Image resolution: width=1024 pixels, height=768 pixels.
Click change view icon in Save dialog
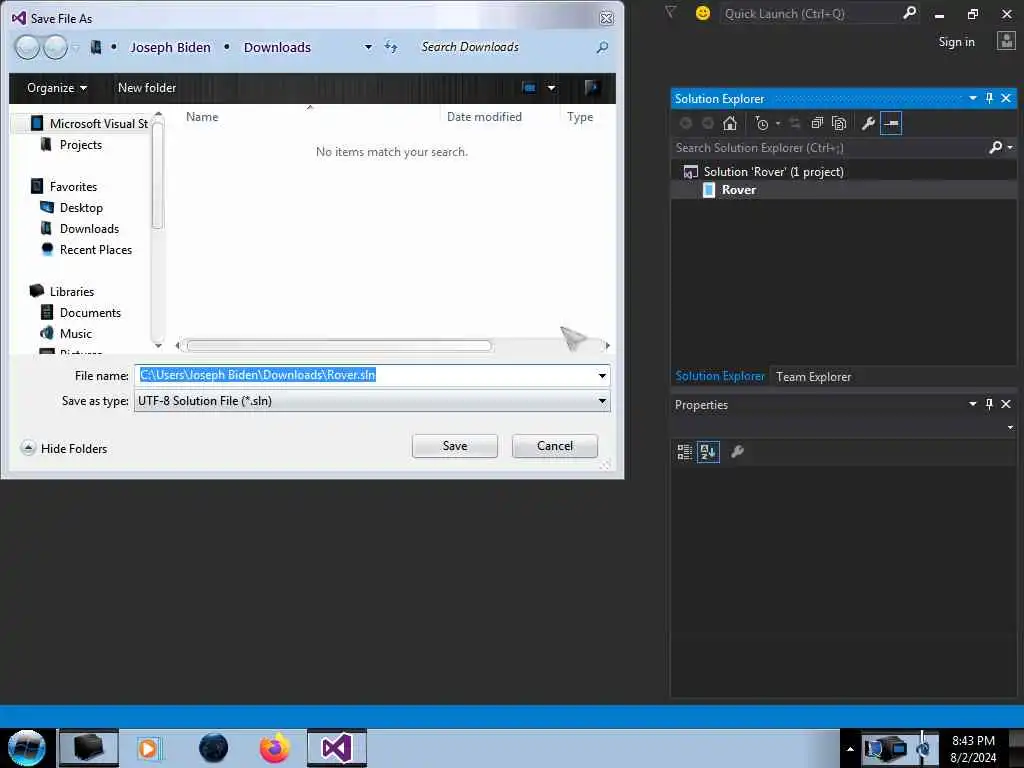coord(529,88)
